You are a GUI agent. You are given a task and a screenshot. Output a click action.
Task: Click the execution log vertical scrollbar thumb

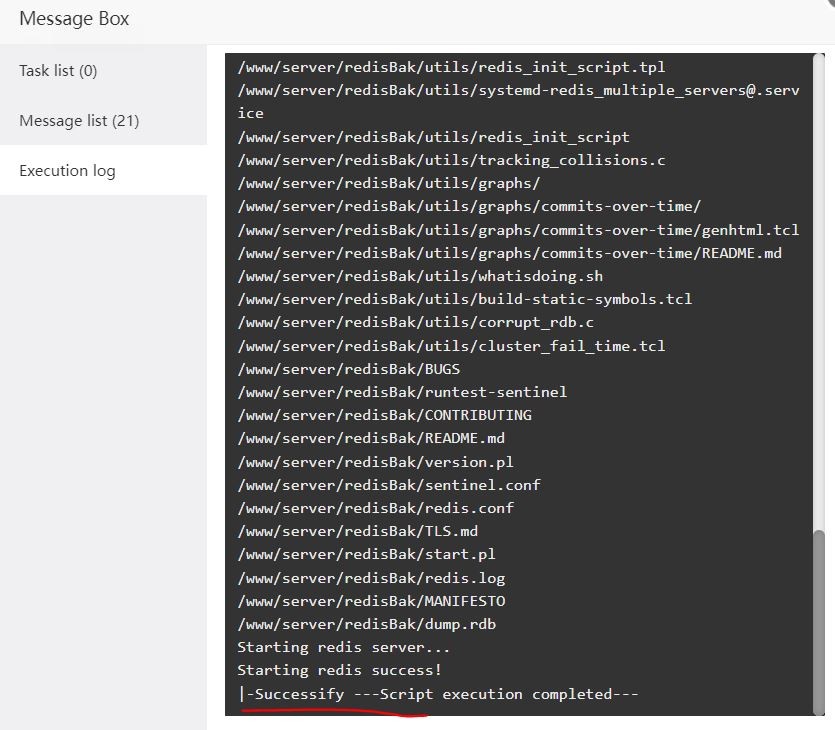pos(820,620)
